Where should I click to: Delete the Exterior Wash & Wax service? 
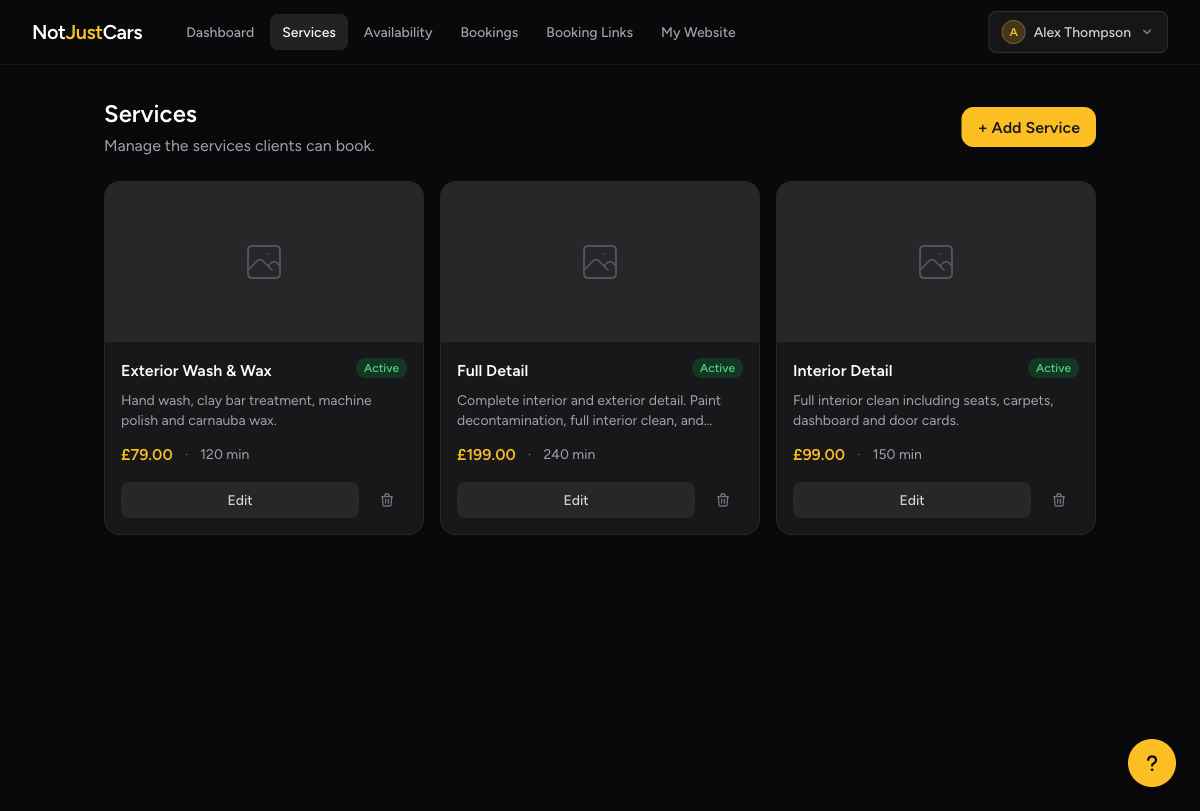[x=386, y=500]
